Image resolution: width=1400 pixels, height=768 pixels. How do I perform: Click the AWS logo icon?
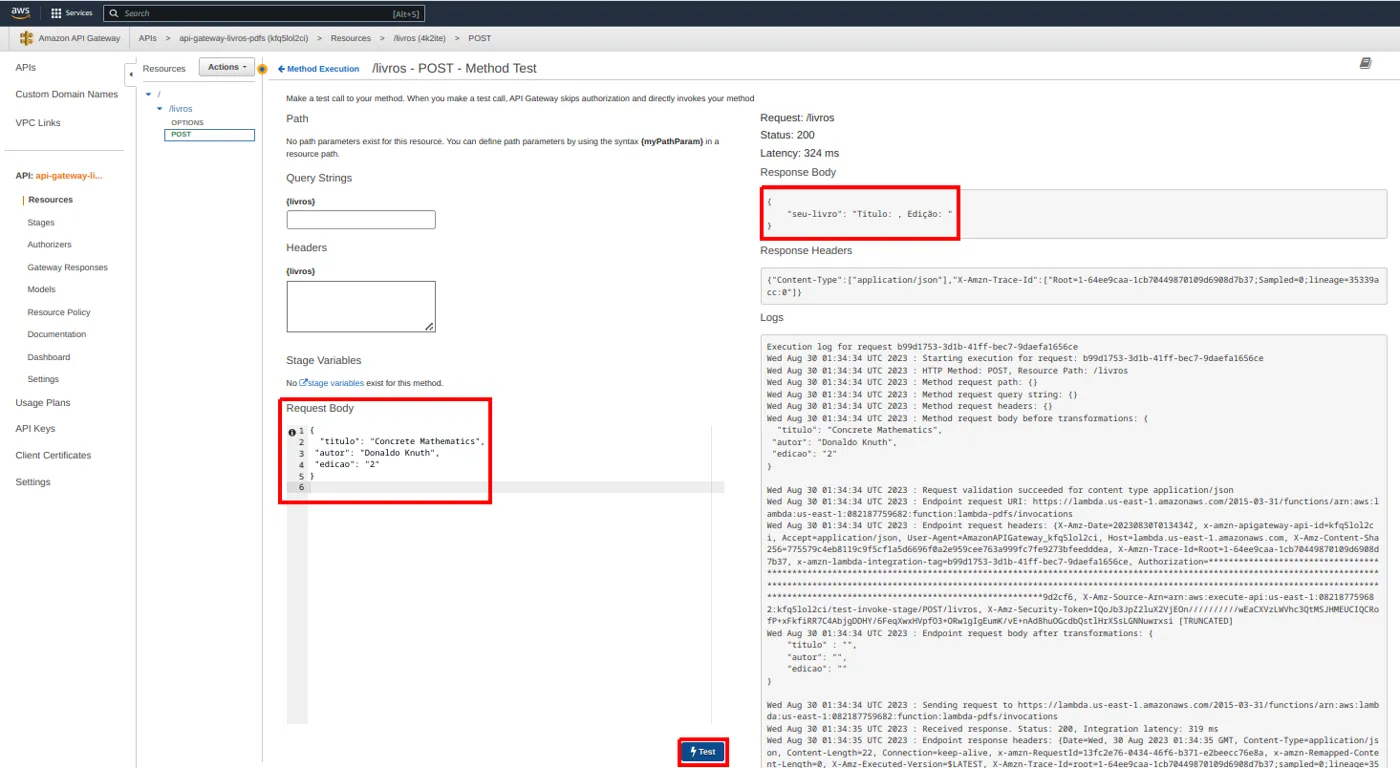(x=21, y=13)
